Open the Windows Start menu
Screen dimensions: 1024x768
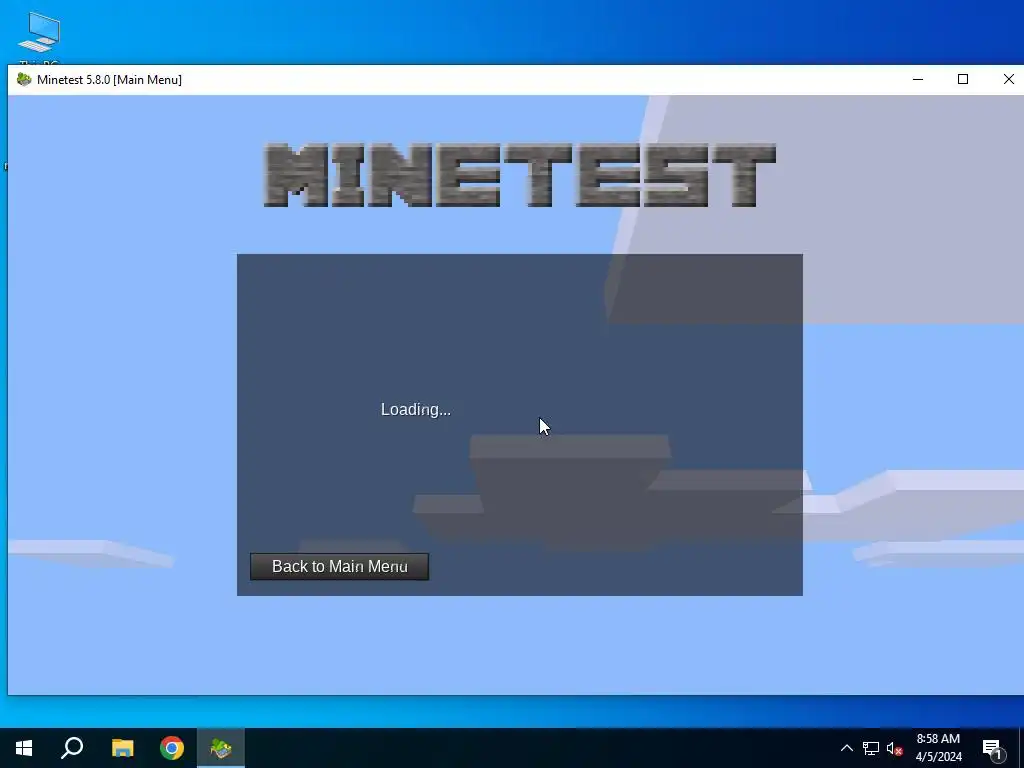pos(24,748)
